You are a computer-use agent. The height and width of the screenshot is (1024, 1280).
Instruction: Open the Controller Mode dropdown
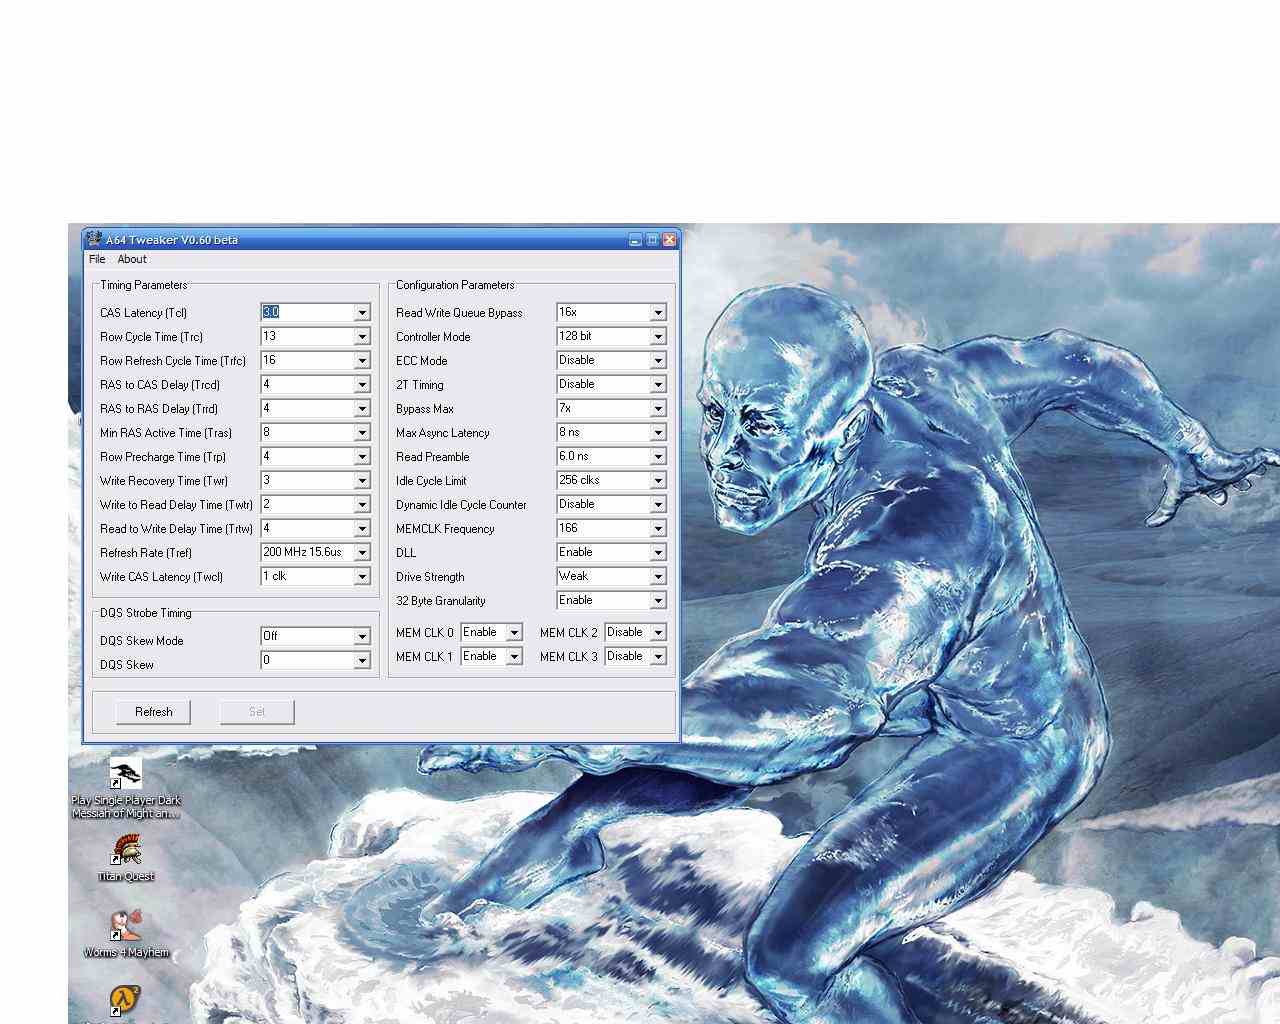pos(658,337)
